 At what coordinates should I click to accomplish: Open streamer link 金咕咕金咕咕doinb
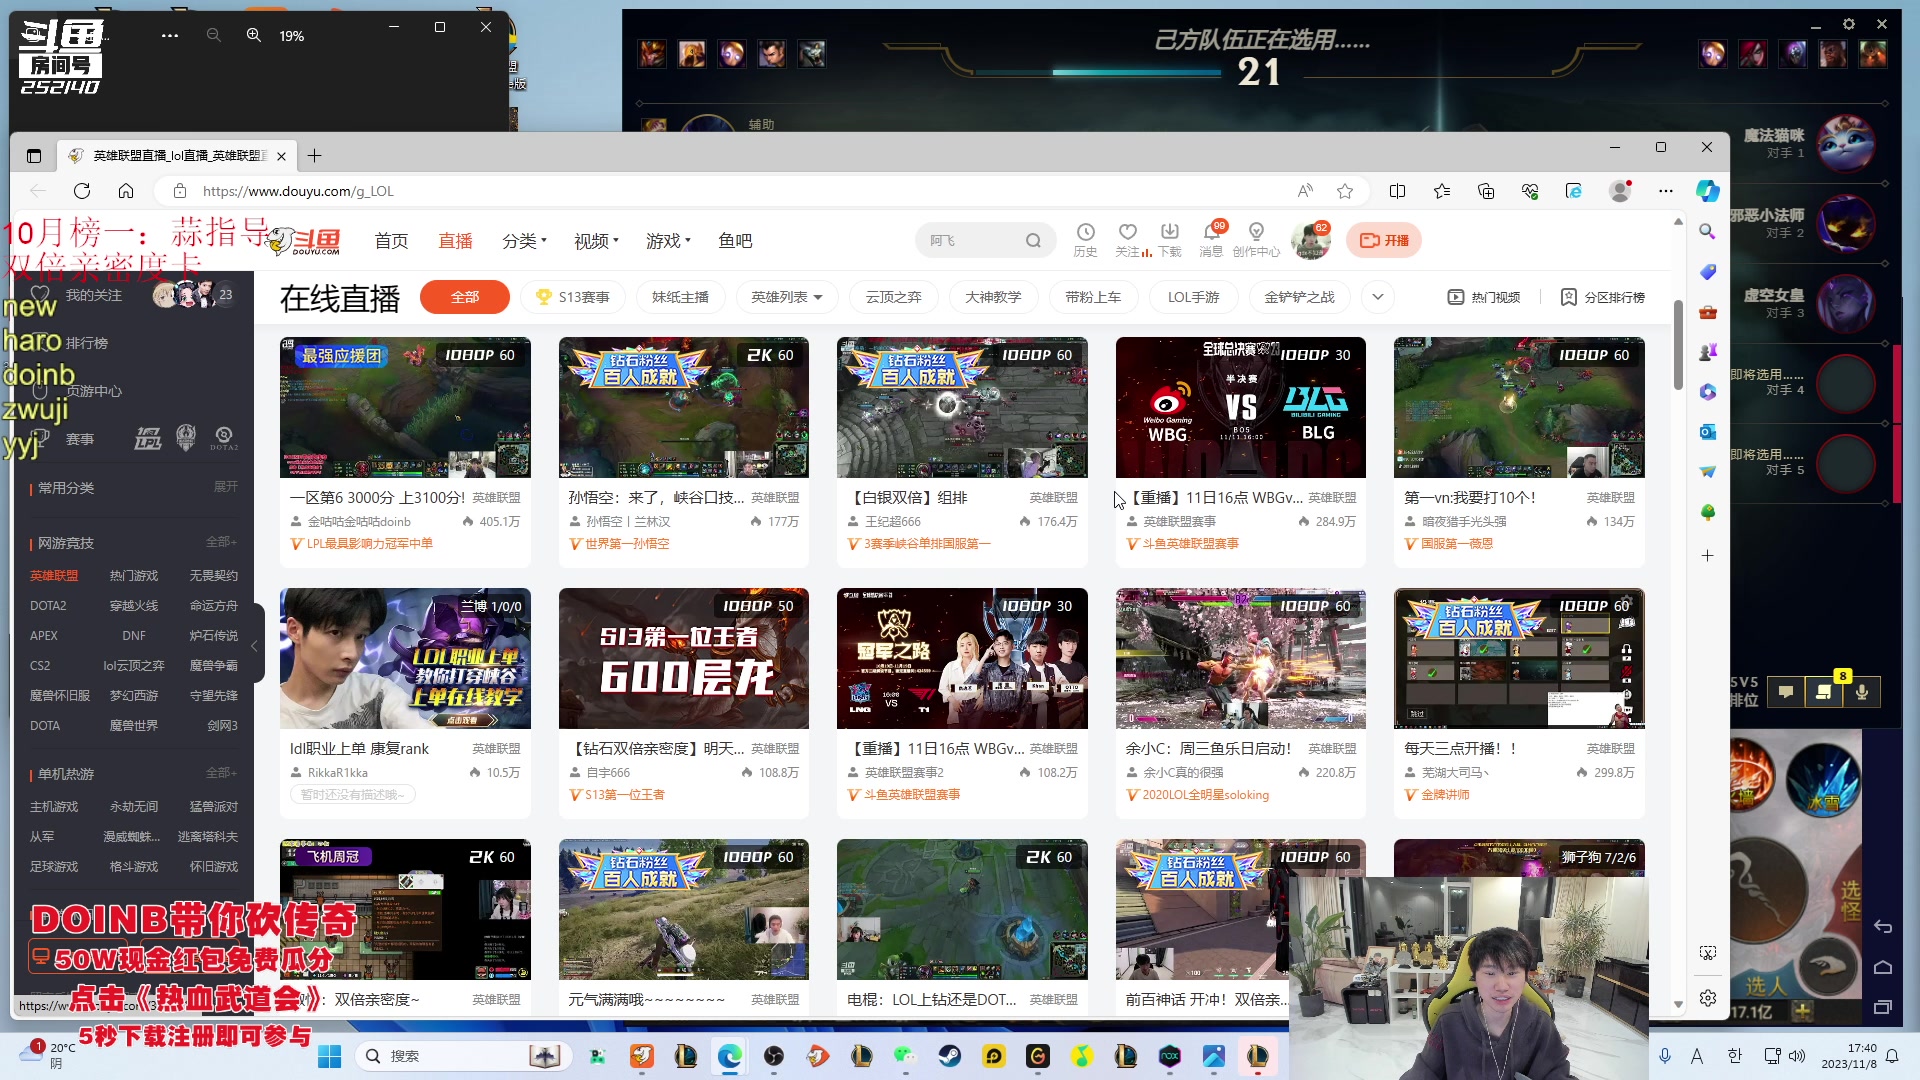tap(359, 522)
